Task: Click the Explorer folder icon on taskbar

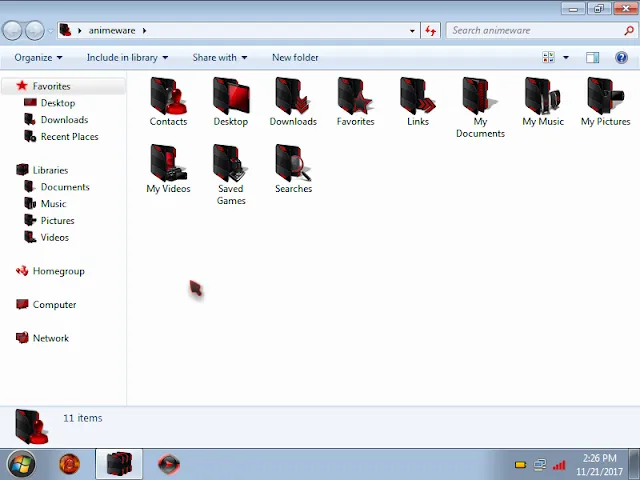Action: 119,464
